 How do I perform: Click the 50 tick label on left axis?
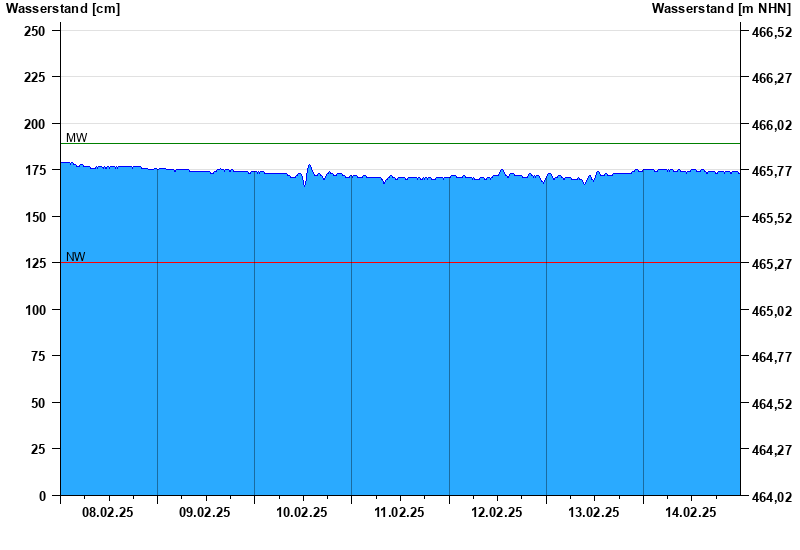click(38, 403)
